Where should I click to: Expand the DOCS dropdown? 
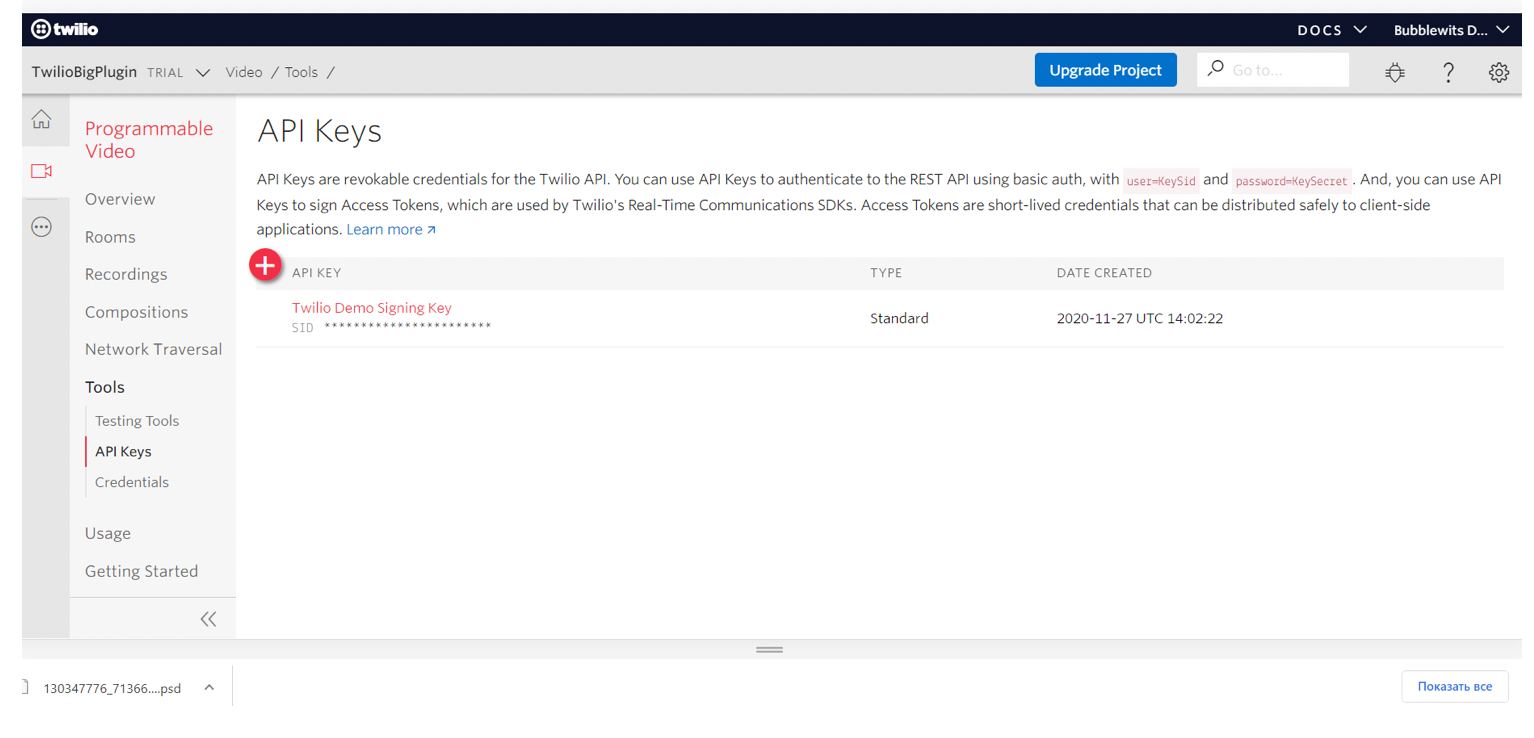click(1332, 30)
